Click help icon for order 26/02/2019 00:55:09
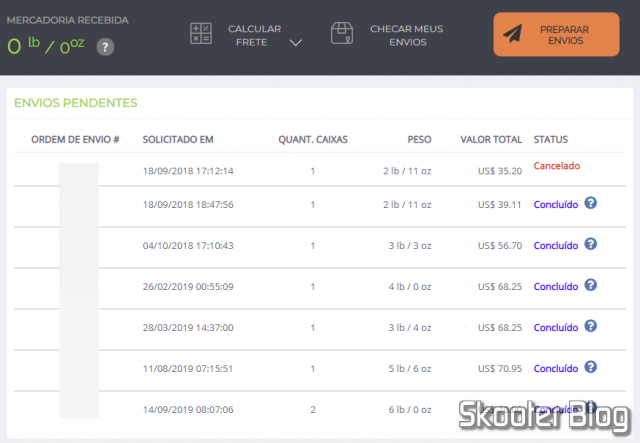The width and height of the screenshot is (640, 443). tap(591, 285)
